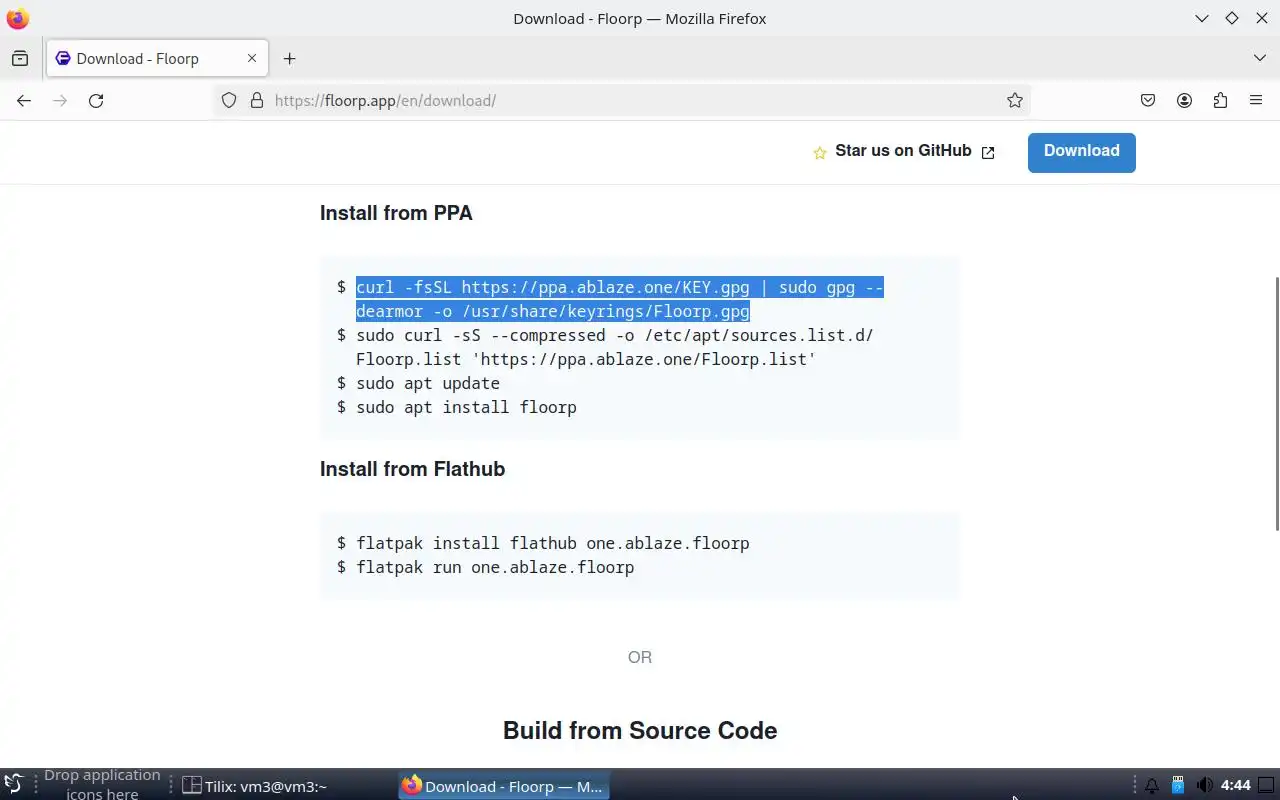Click the Firefox view icon in the tab bar
Image resolution: width=1280 pixels, height=800 pixels.
point(20,58)
